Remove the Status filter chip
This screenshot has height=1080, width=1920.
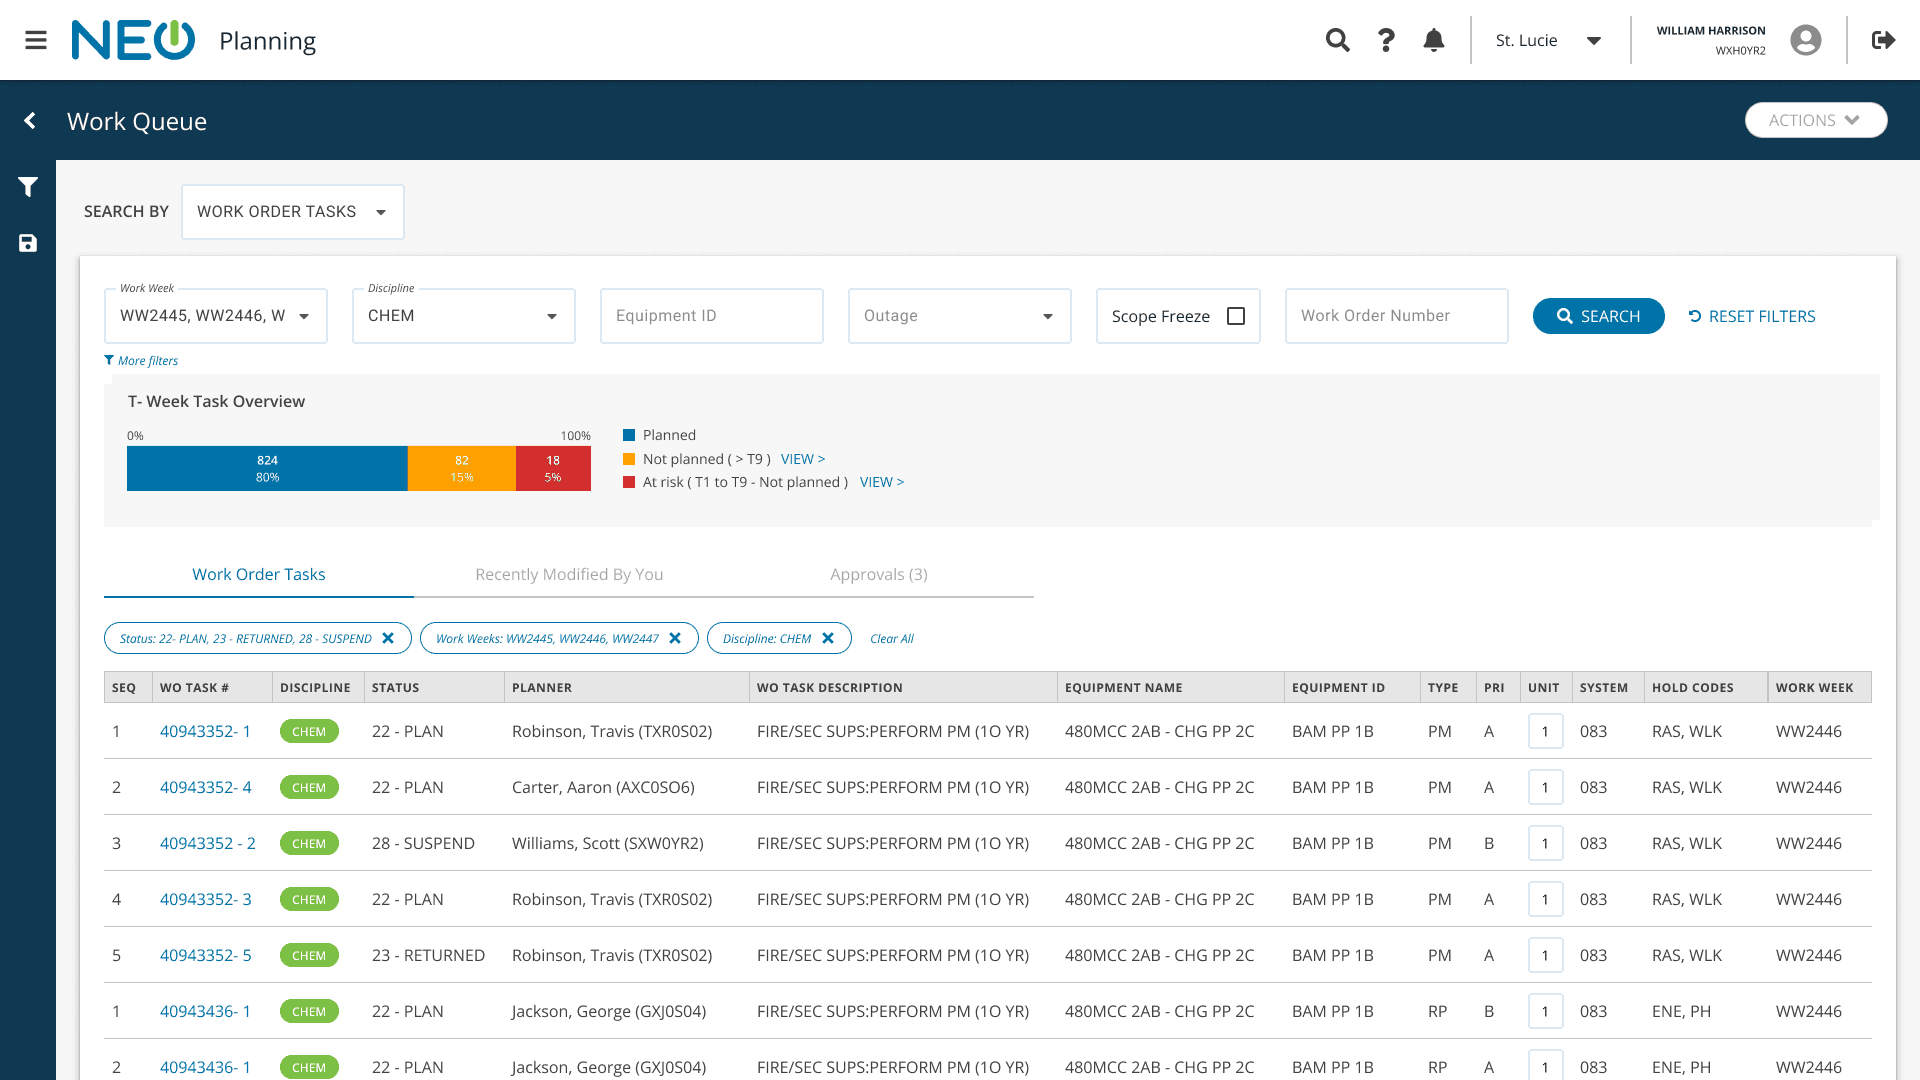[388, 638]
